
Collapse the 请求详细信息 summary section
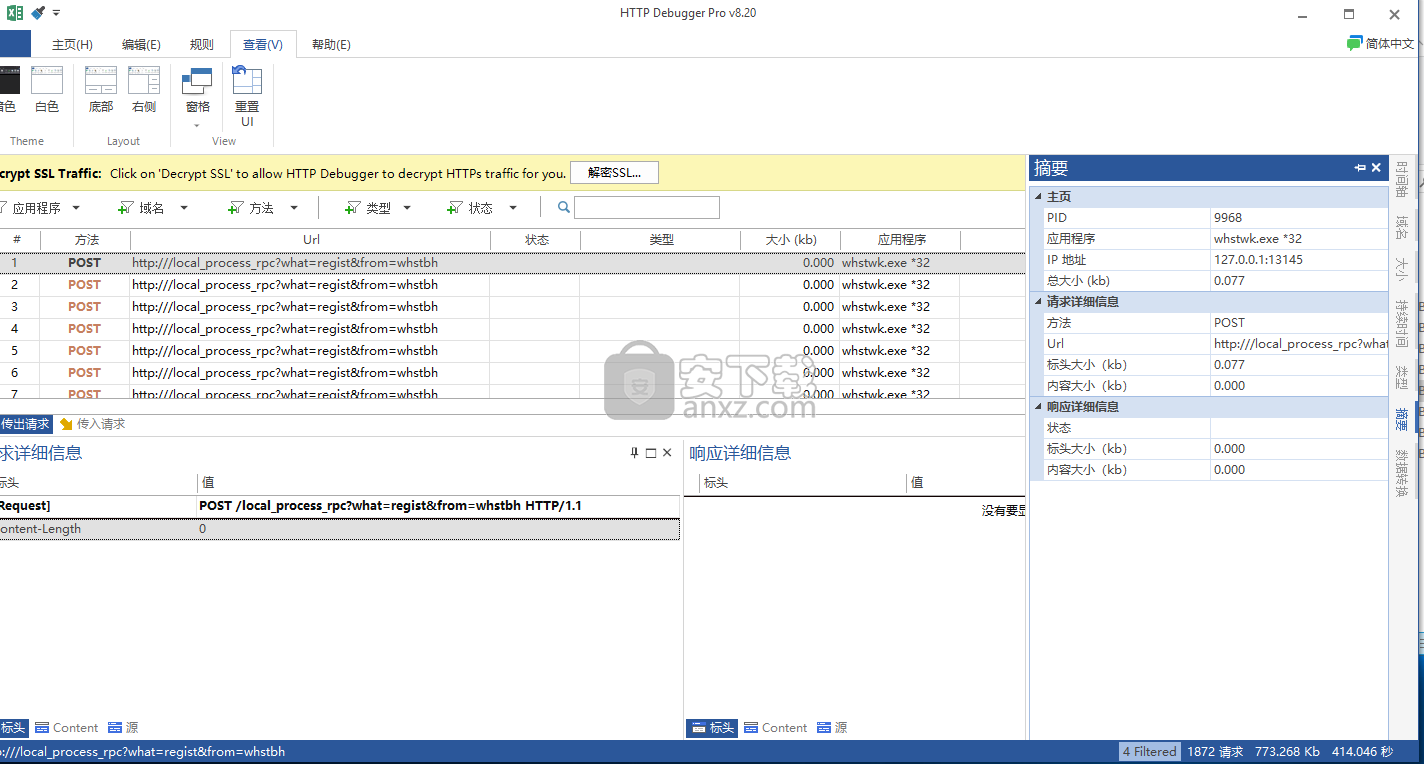click(1038, 302)
